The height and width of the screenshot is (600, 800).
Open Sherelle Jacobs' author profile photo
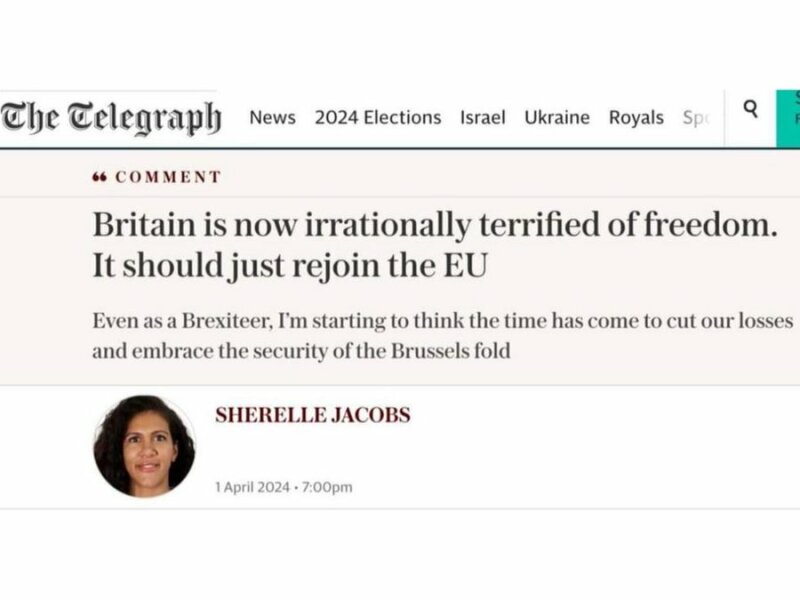[146, 446]
